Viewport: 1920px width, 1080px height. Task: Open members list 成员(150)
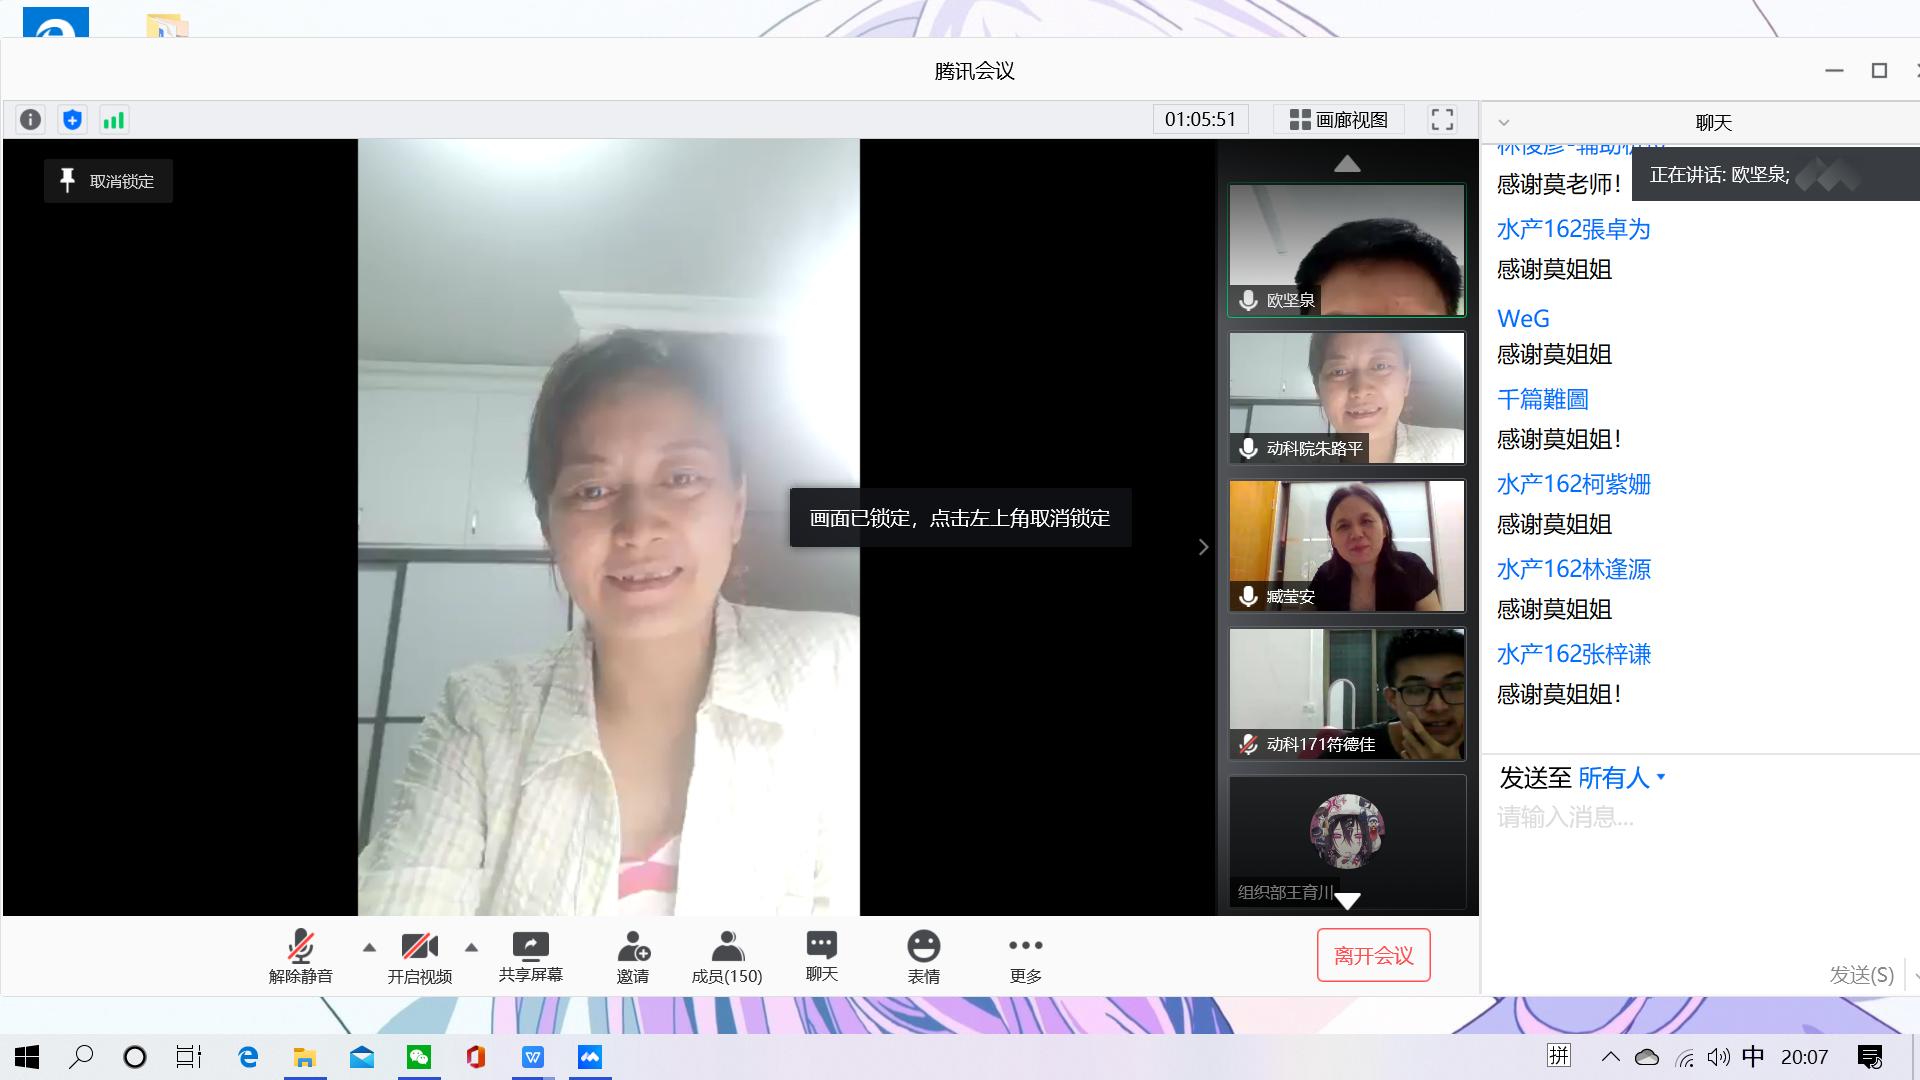coord(727,957)
